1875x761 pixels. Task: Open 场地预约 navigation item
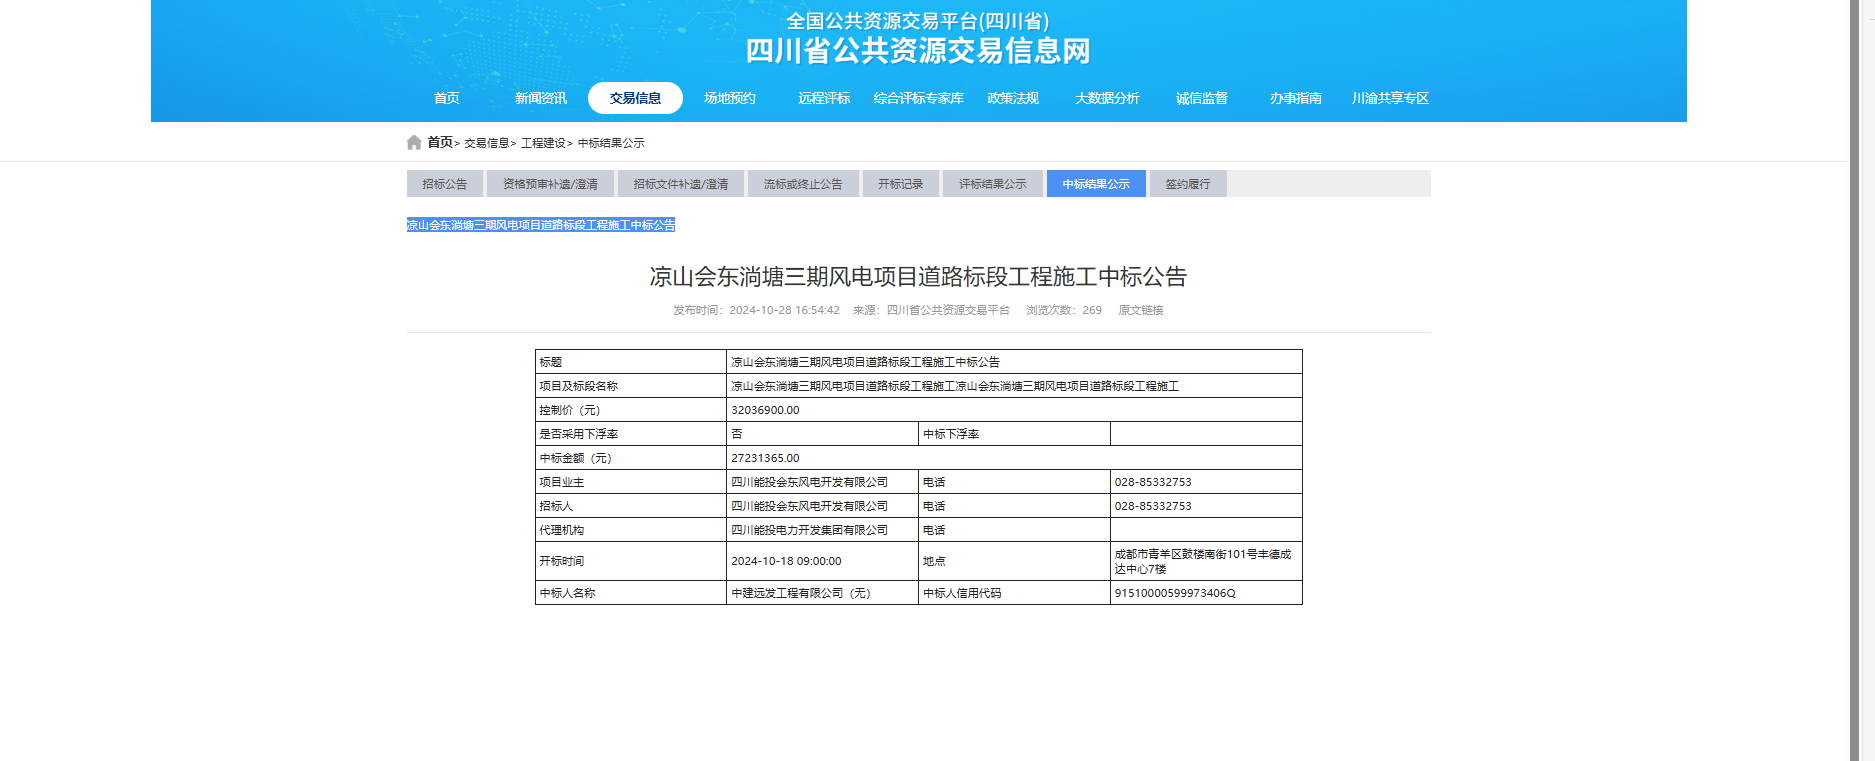coord(730,98)
